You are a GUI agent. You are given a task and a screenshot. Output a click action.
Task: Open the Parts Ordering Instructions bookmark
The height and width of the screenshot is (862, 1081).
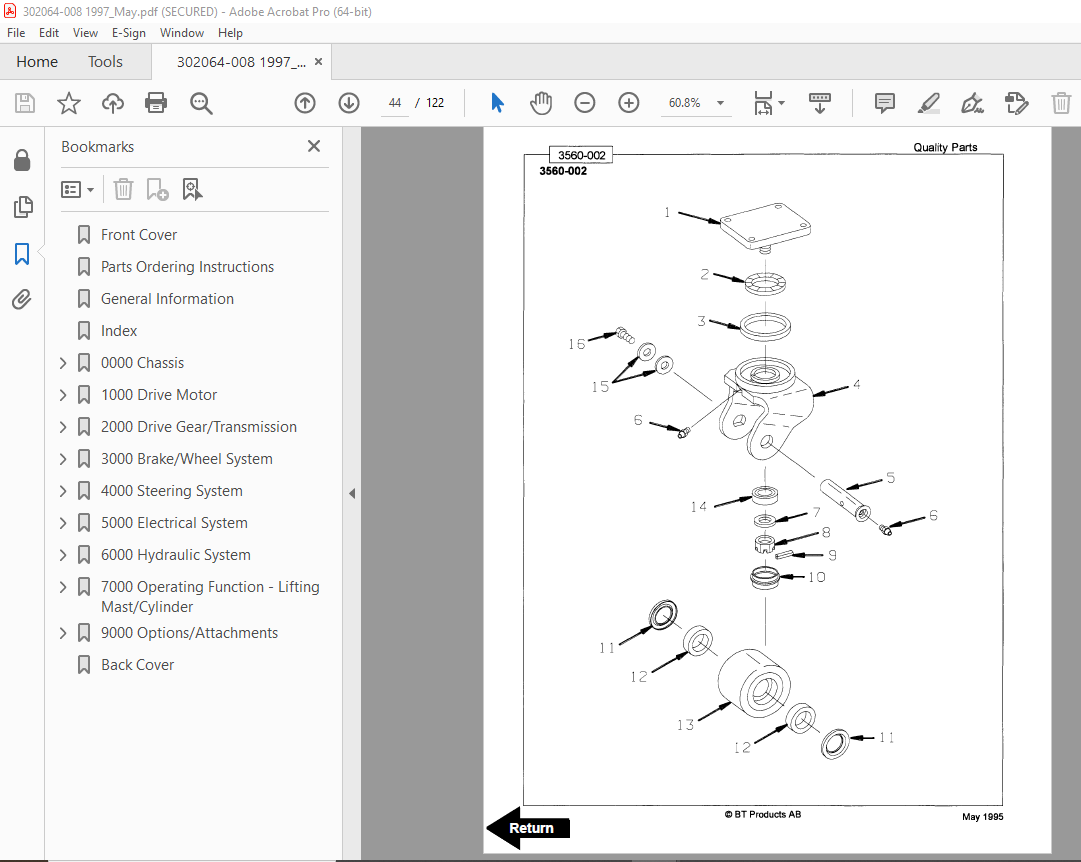click(187, 267)
